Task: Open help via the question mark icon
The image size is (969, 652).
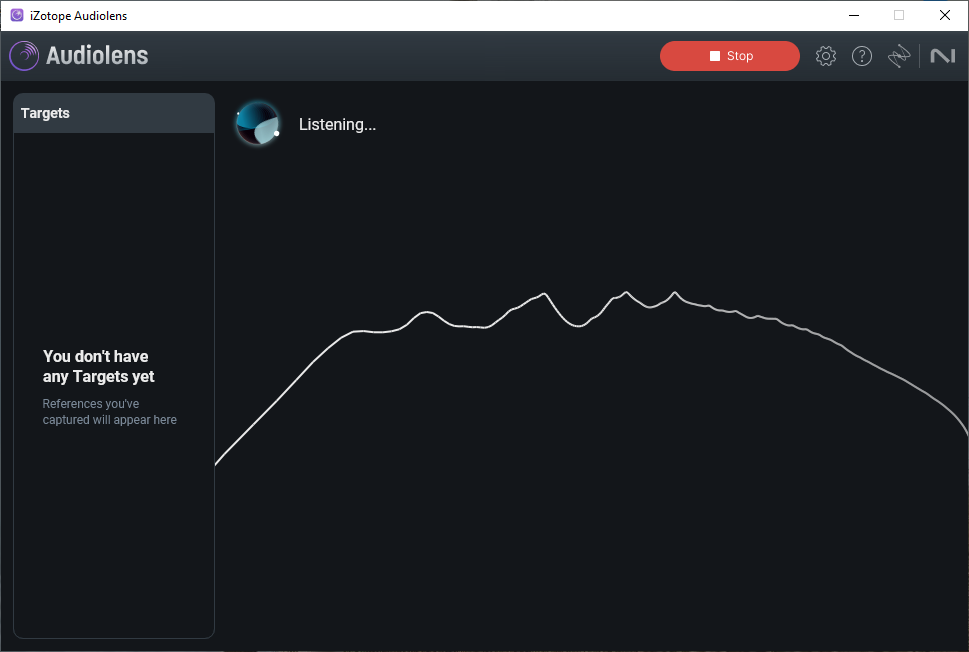Action: 861,56
